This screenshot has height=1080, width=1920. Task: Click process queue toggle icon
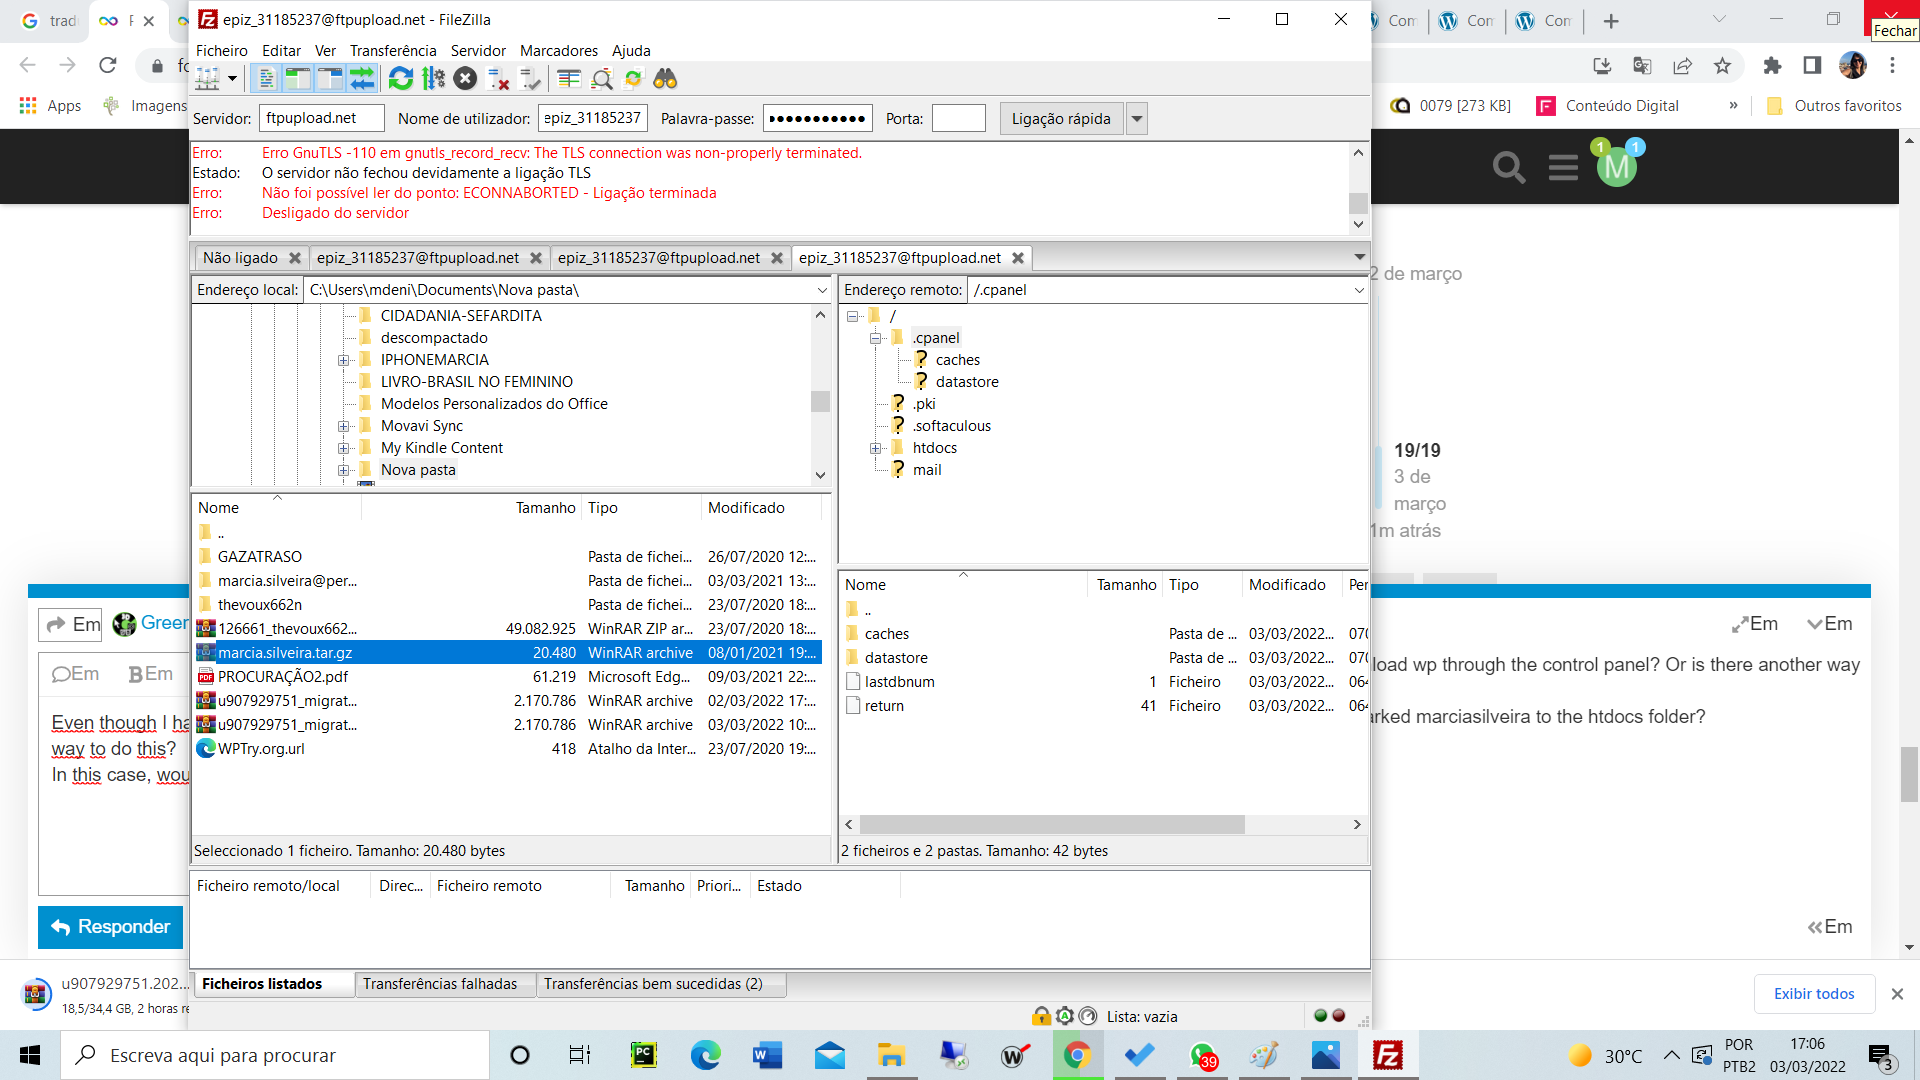point(433,78)
